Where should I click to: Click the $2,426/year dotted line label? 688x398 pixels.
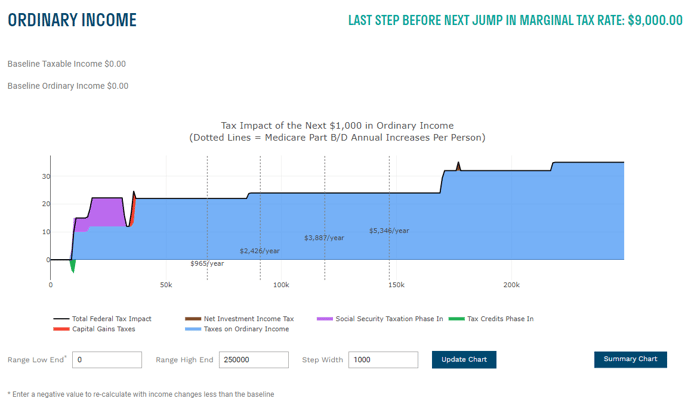tap(259, 251)
